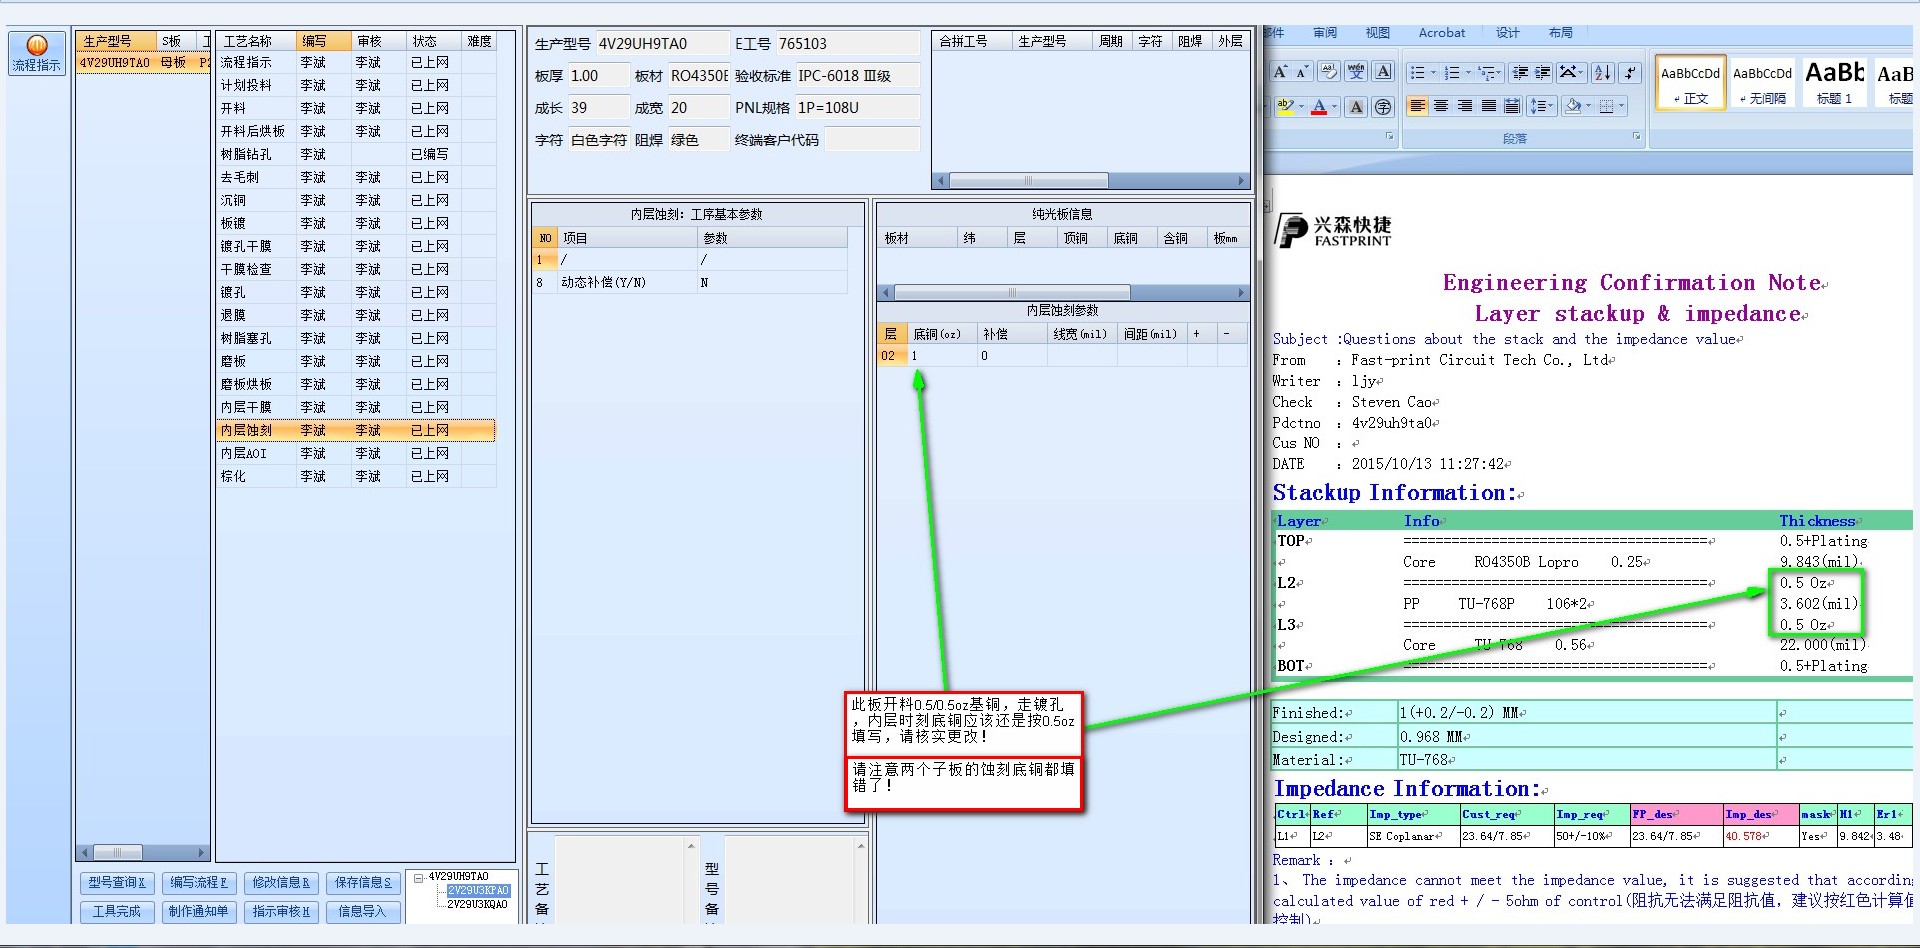
Task: Click the 板厚 input field
Action: 597,76
